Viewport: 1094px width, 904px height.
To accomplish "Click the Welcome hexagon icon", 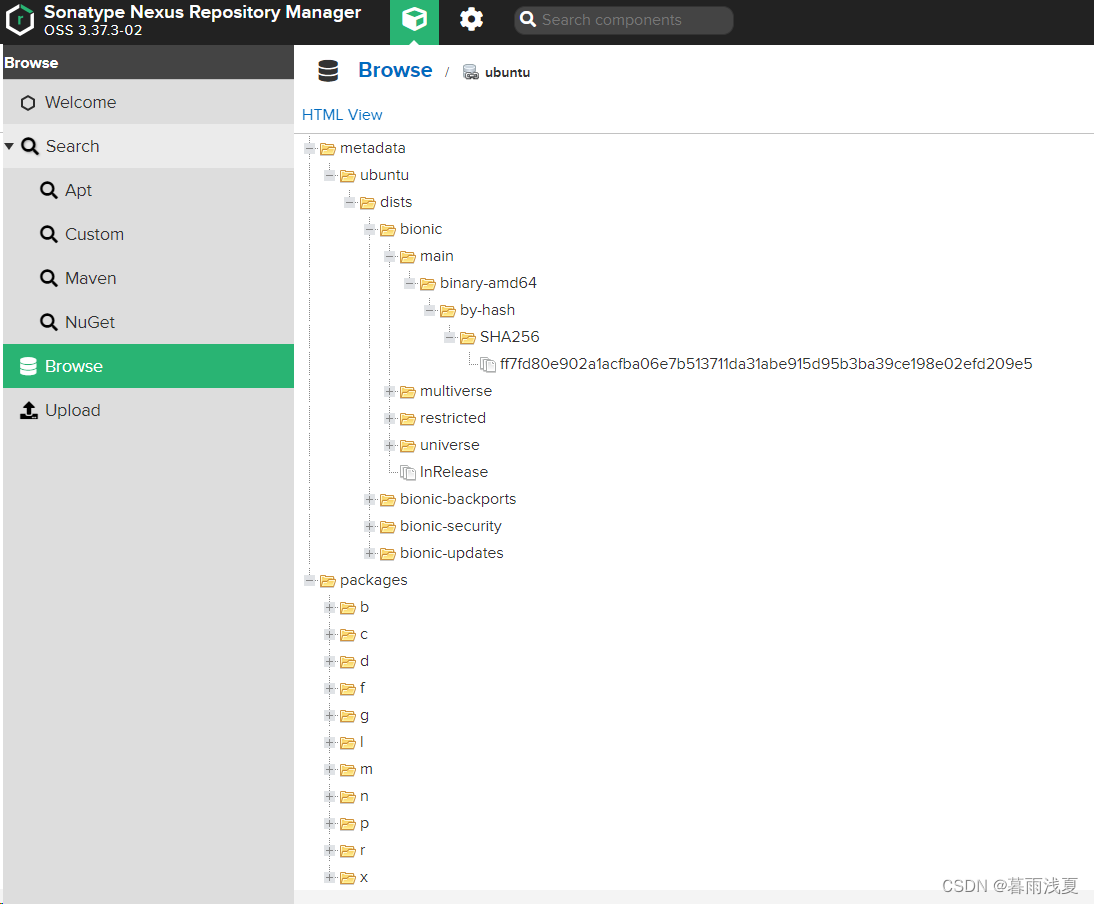I will [x=28, y=103].
